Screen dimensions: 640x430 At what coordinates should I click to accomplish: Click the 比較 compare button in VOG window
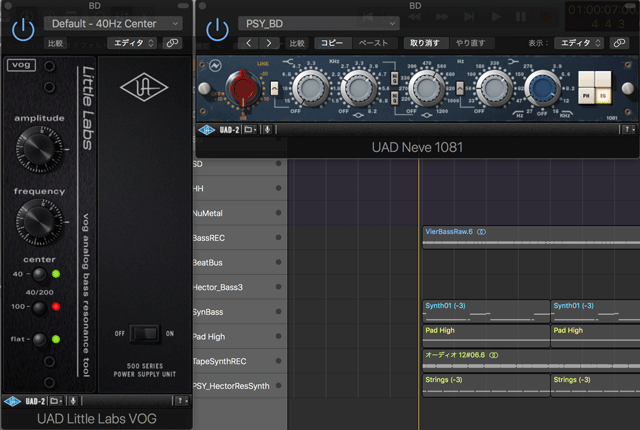pos(56,43)
